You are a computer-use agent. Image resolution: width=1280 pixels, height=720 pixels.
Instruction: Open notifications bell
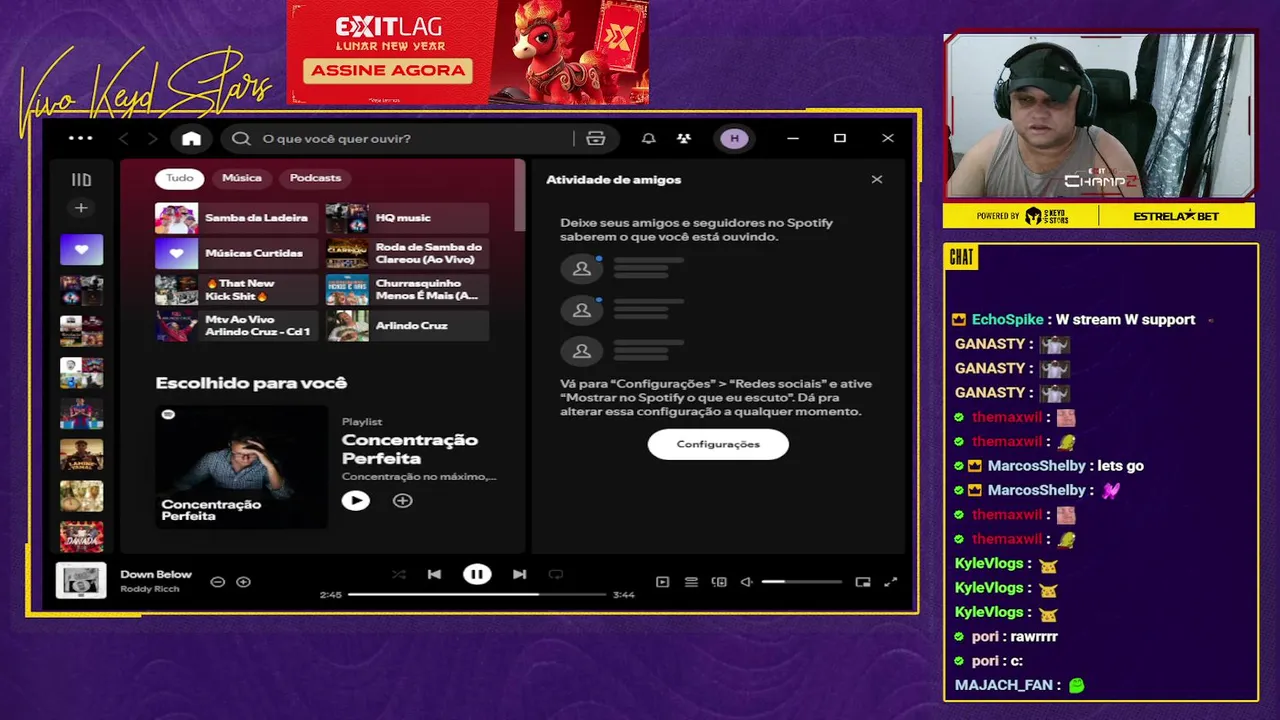648,139
